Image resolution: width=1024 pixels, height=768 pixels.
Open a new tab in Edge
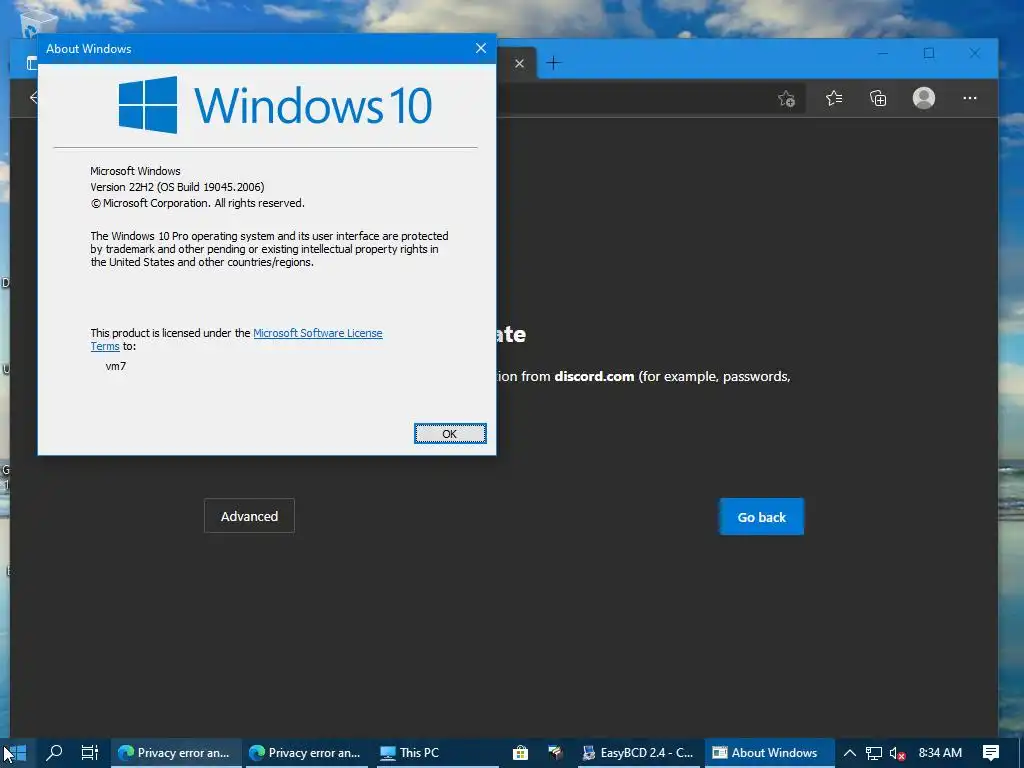pyautogui.click(x=553, y=63)
